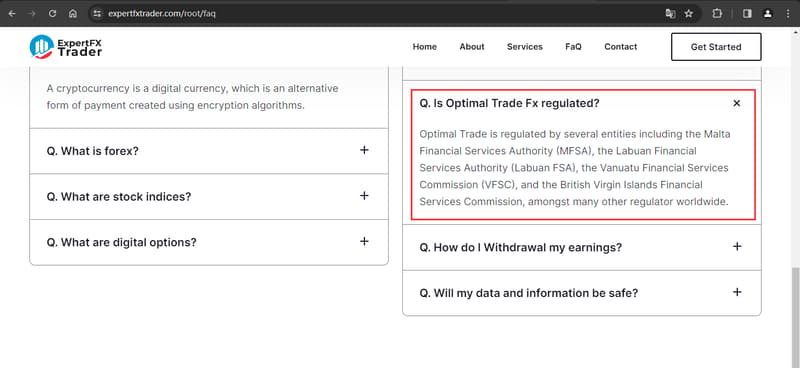Open the browser extensions puzzle icon
800x368 pixels.
point(717,14)
